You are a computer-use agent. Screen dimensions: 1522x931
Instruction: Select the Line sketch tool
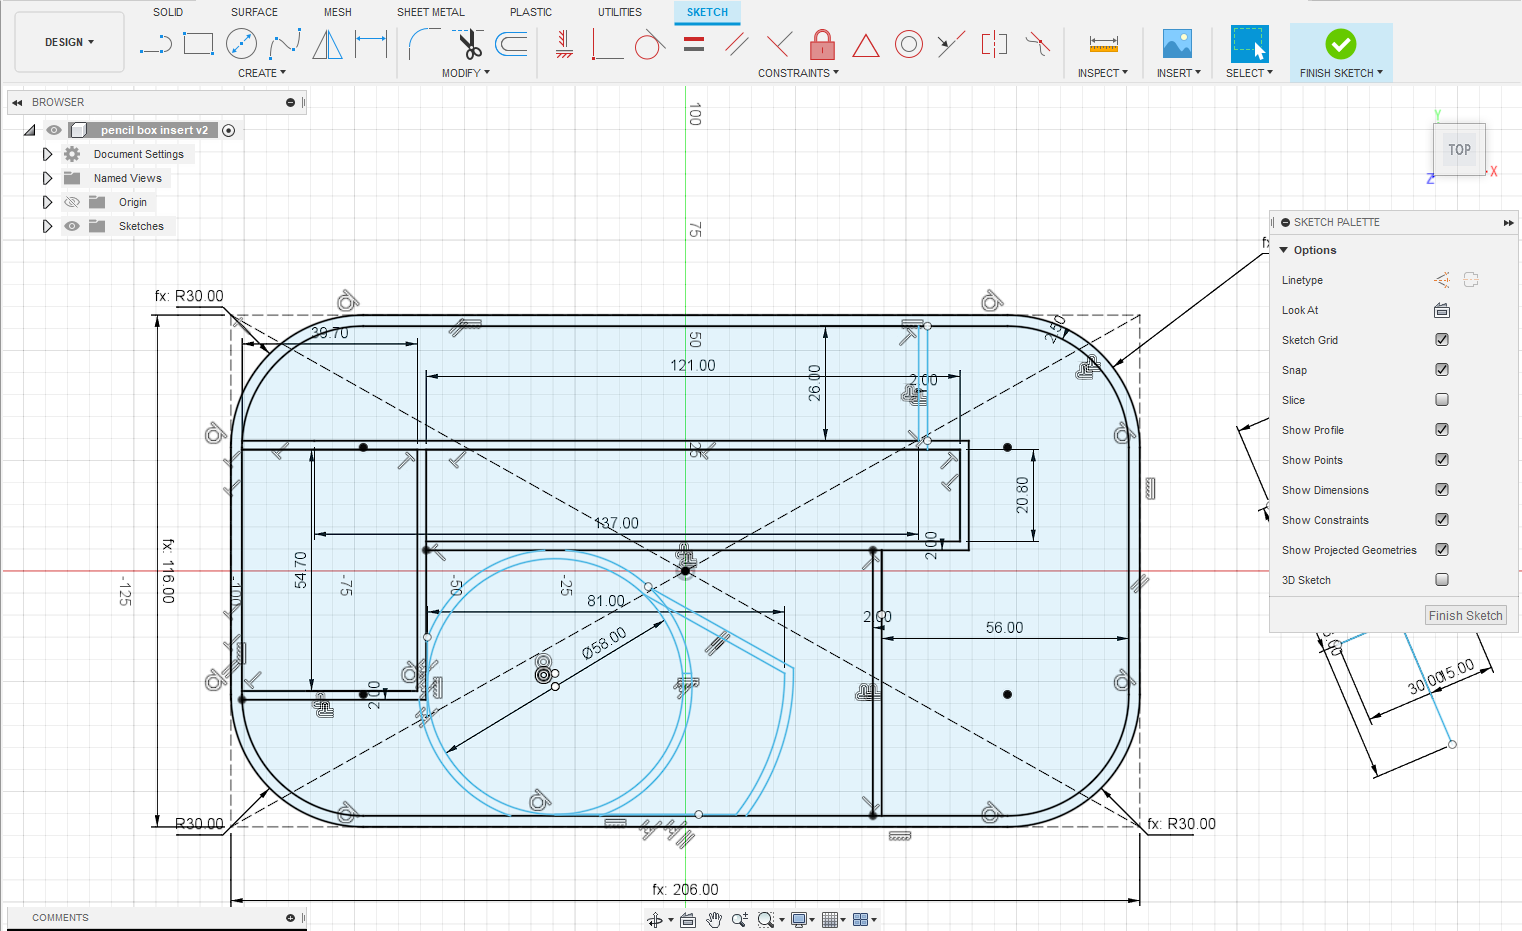coord(156,44)
